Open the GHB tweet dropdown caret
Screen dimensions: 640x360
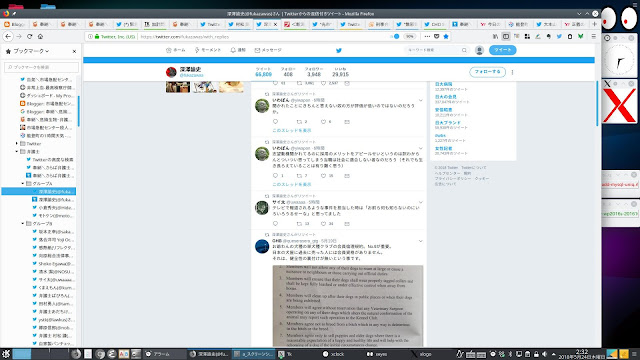[x=420, y=241]
